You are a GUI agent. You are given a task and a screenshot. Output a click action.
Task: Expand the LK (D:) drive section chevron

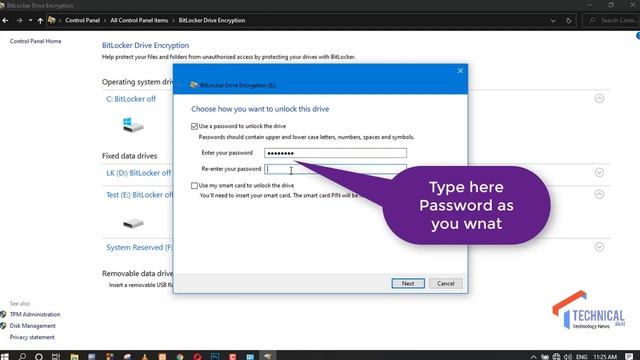599,173
